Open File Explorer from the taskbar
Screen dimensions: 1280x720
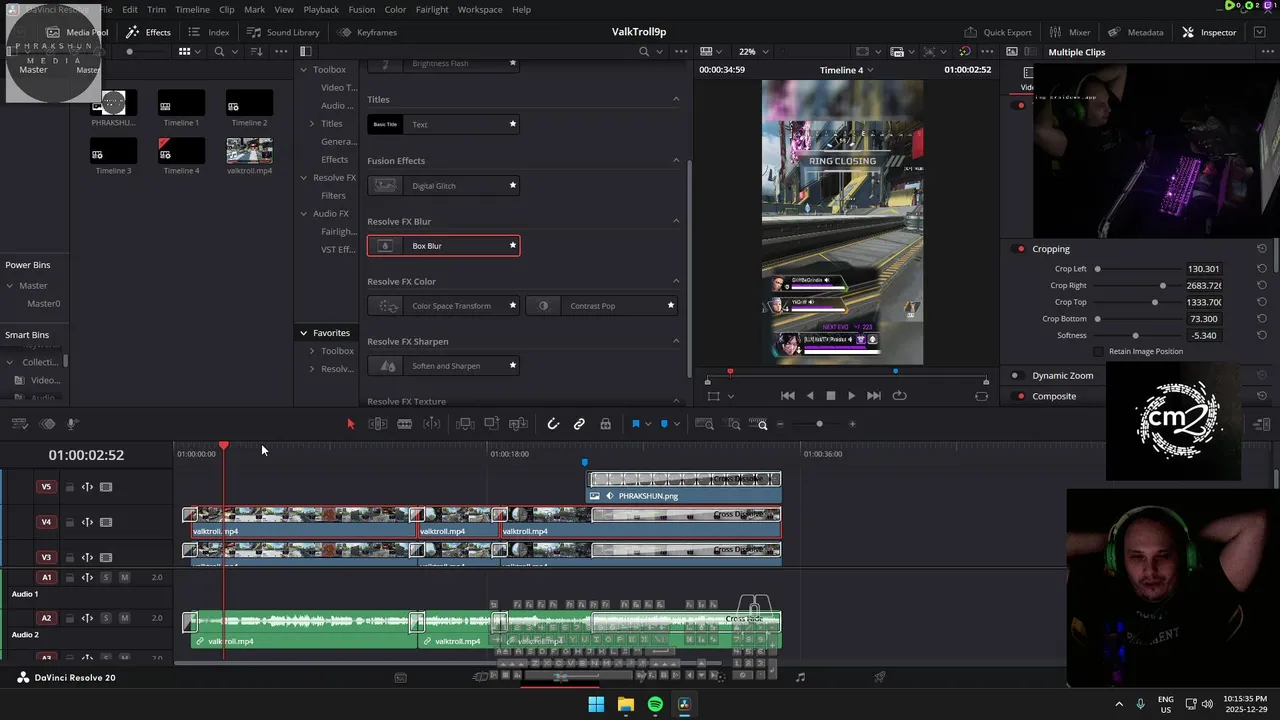coord(625,704)
